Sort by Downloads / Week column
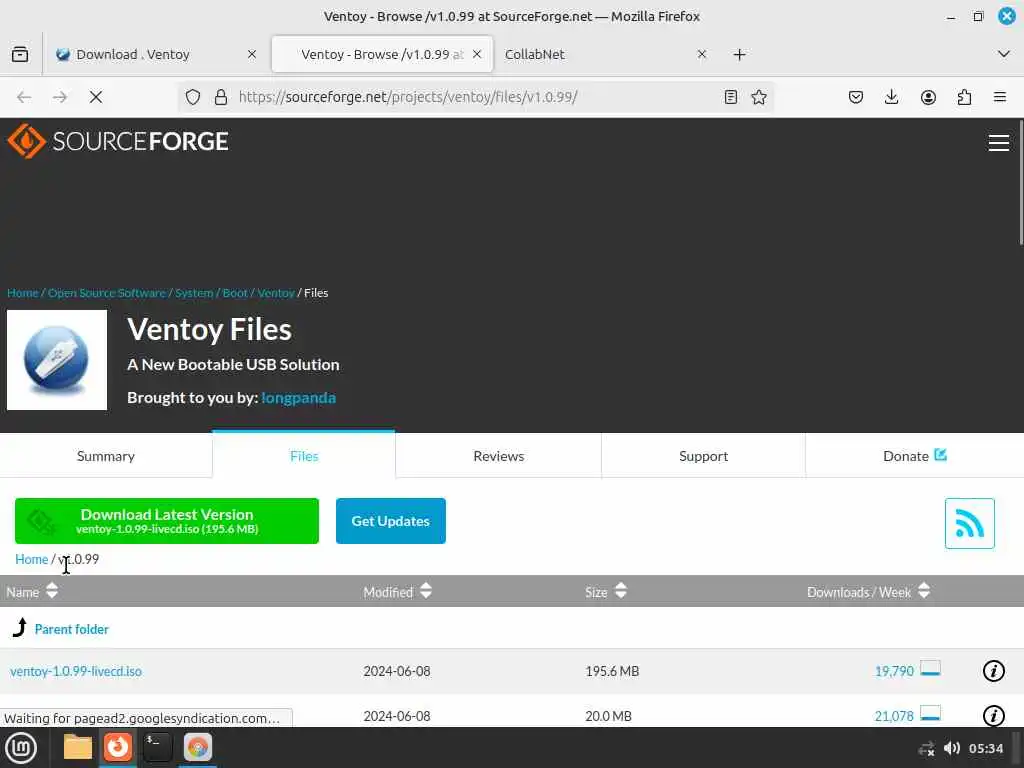 [868, 592]
